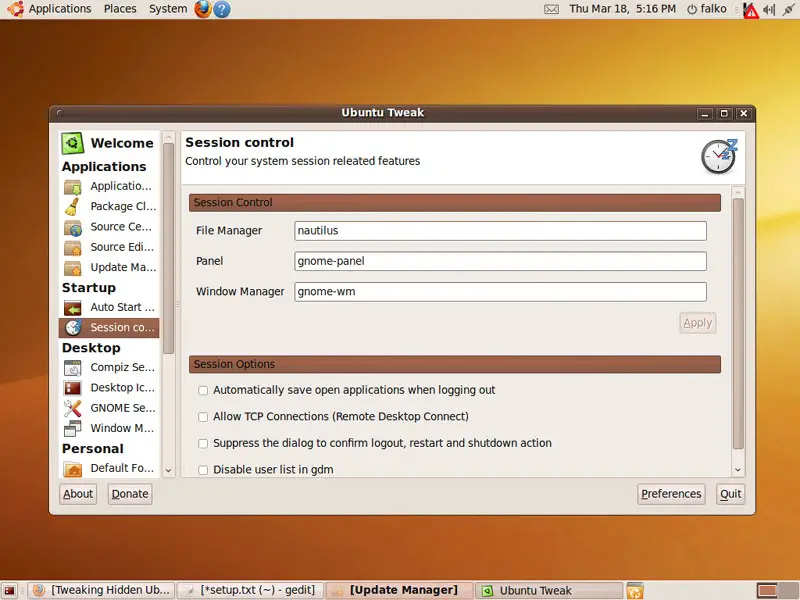Open the Update Manager sidebar icon
The width and height of the screenshot is (800, 600).
[x=72, y=268]
